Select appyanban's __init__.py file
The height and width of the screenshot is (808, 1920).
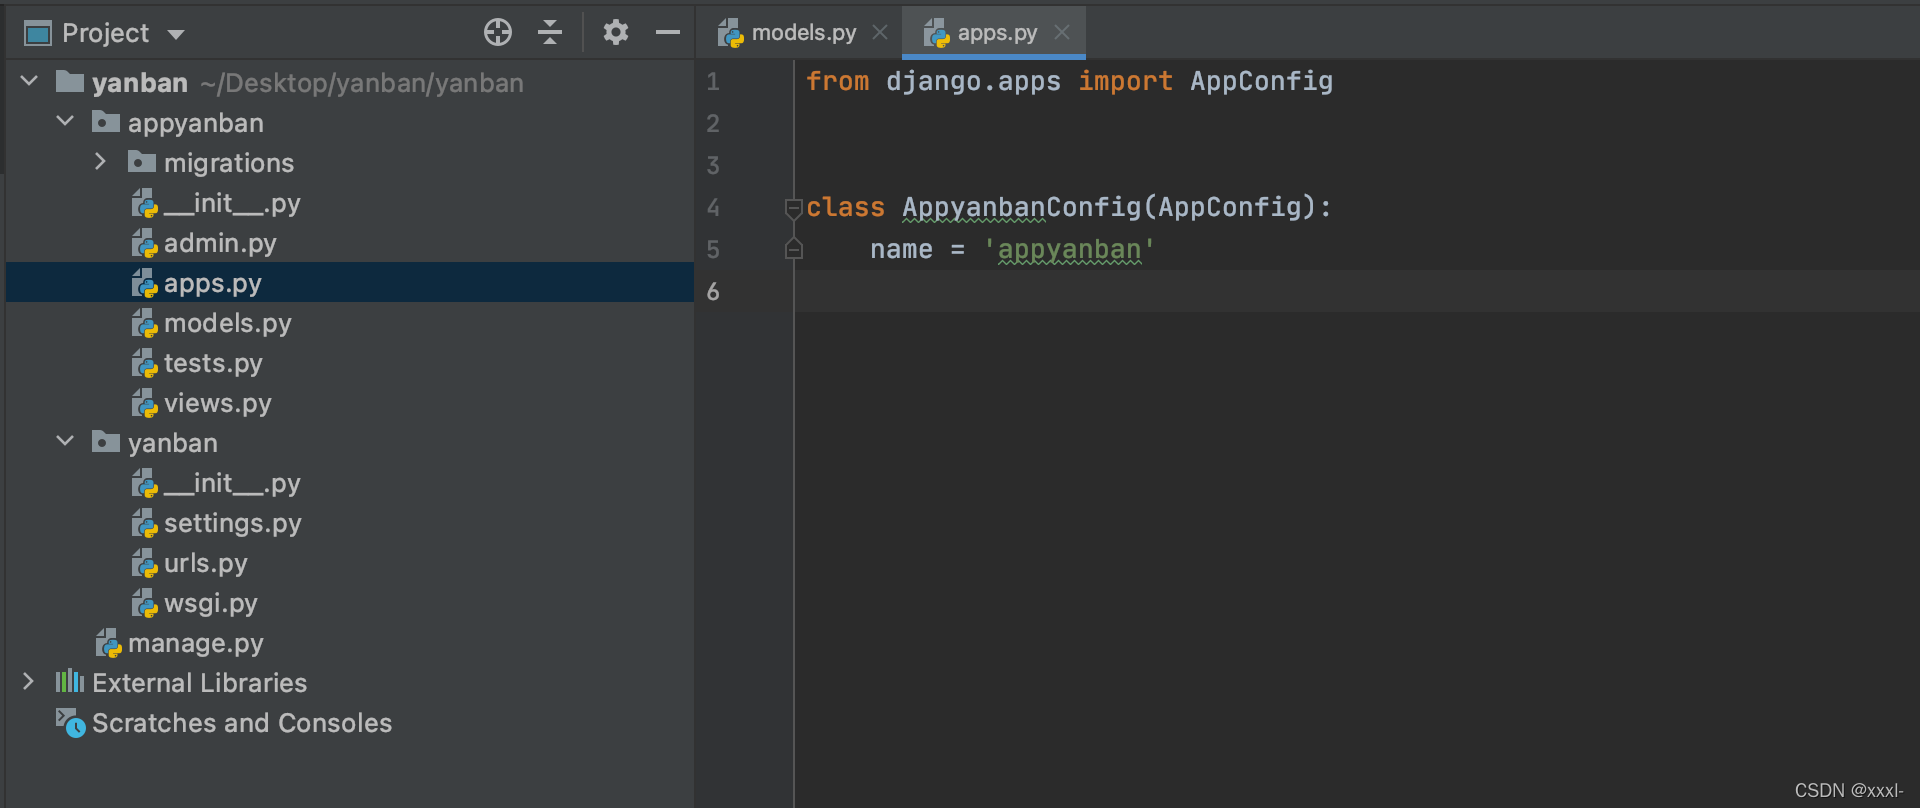[x=350, y=203]
